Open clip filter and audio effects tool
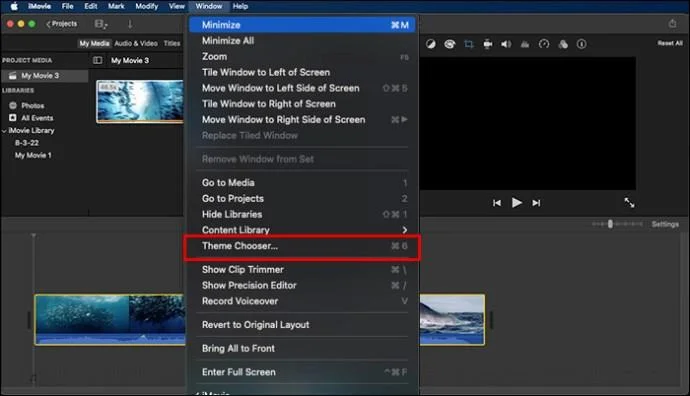Screen dimensions: 690x396 pos(563,44)
